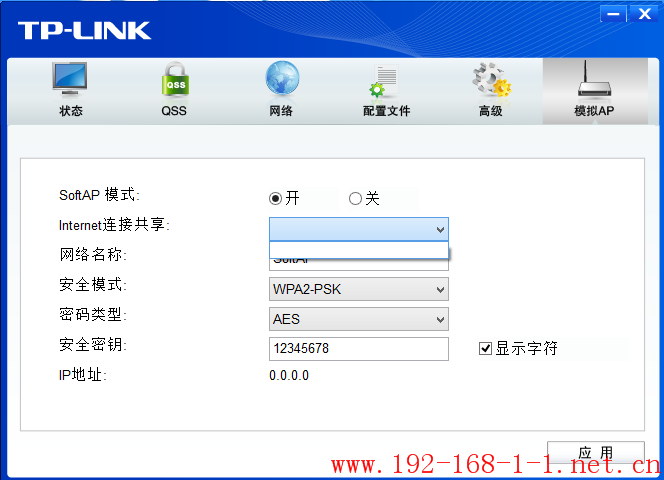The height and width of the screenshot is (480, 664).
Task: Open the 配置文件 document icon
Action: point(384,81)
